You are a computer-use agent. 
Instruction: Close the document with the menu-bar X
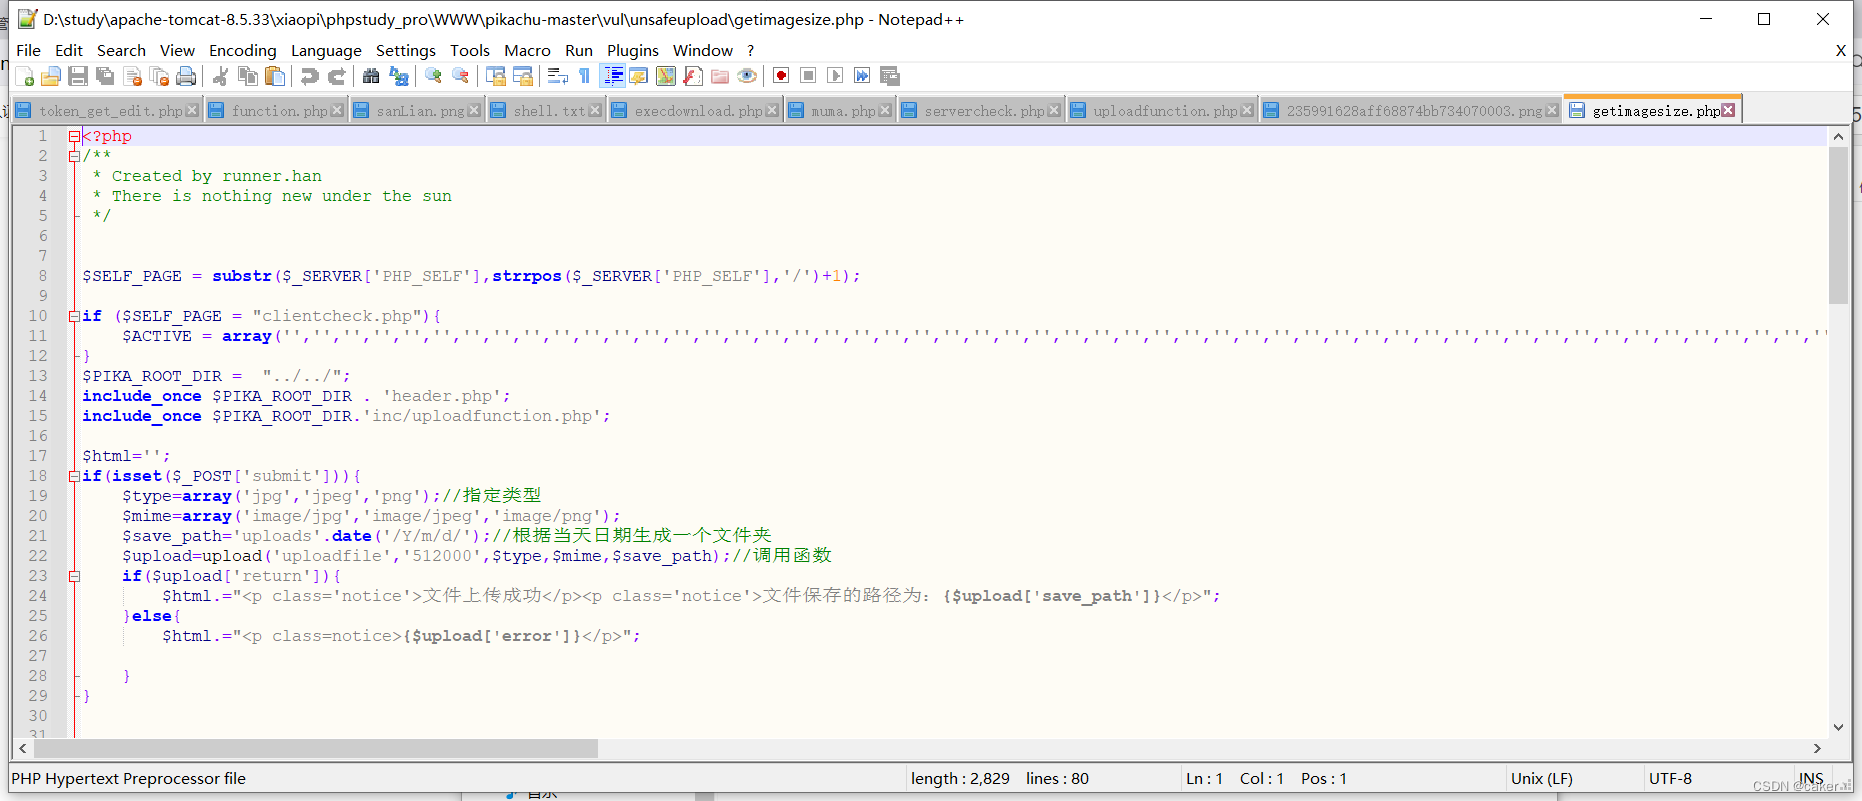[x=1841, y=50]
